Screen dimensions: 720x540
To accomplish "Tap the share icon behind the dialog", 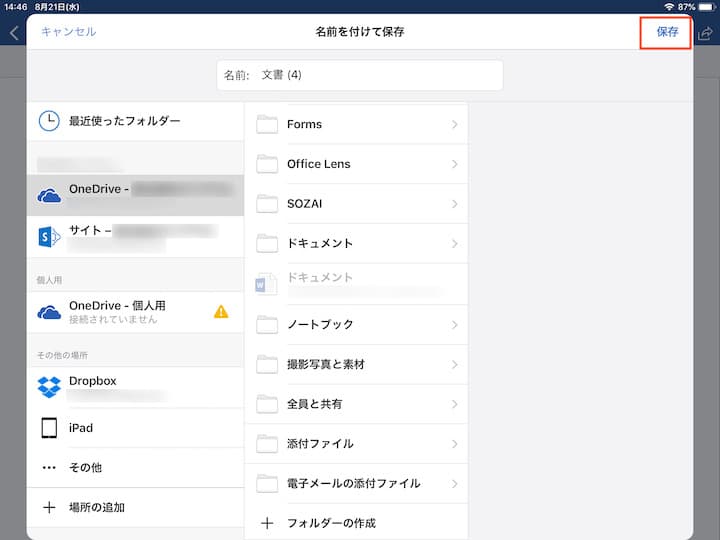I will click(706, 34).
